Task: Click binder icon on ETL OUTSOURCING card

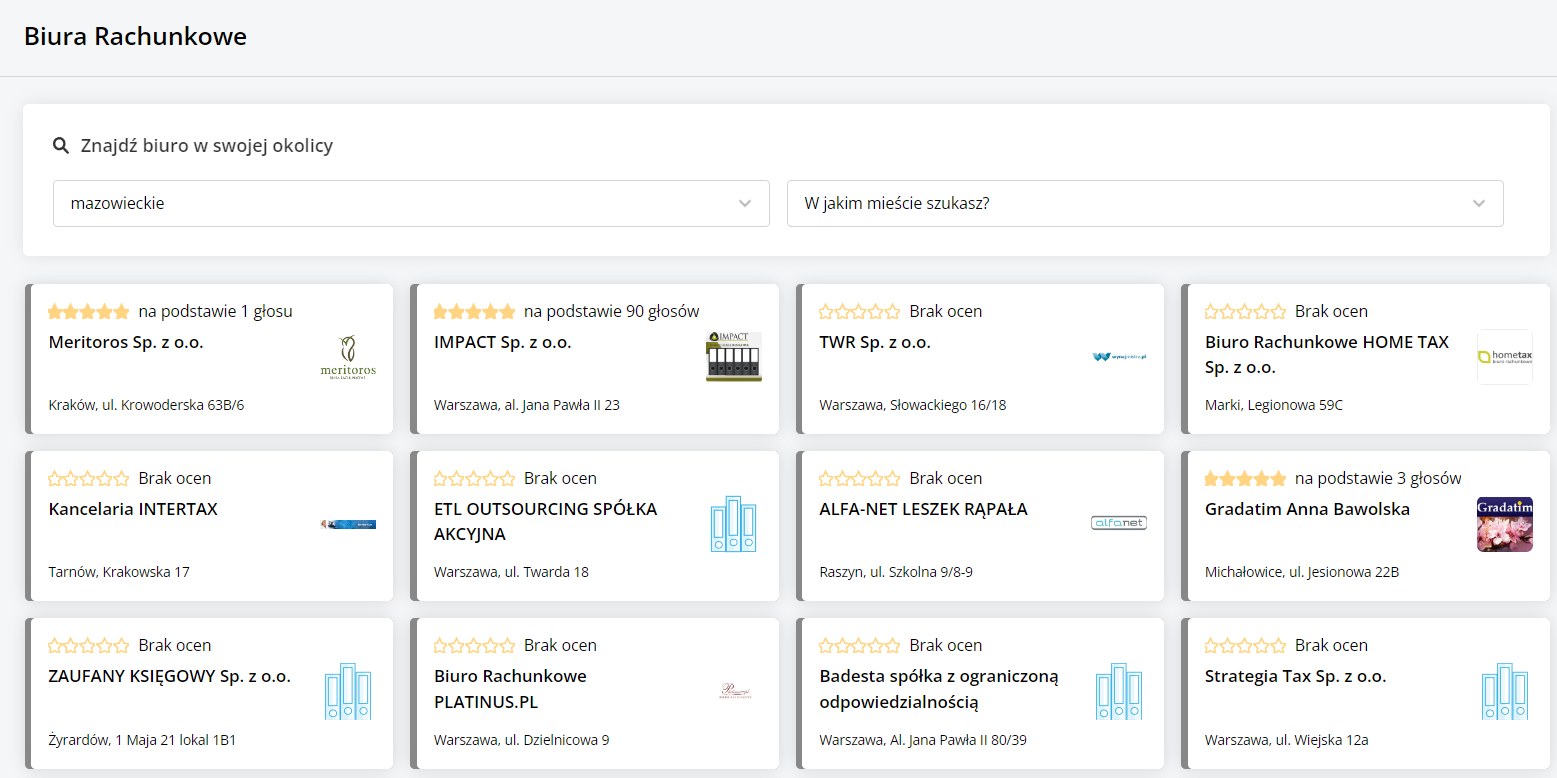Action: pos(733,524)
